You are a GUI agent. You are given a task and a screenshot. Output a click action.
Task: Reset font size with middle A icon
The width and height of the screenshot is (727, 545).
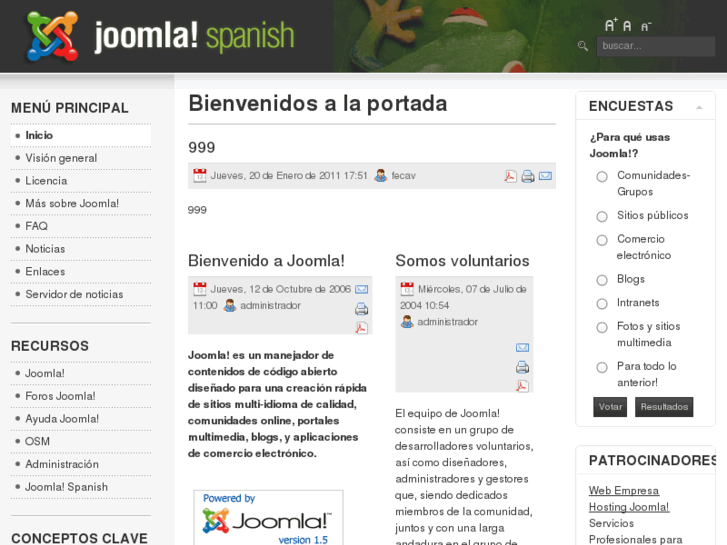(627, 26)
